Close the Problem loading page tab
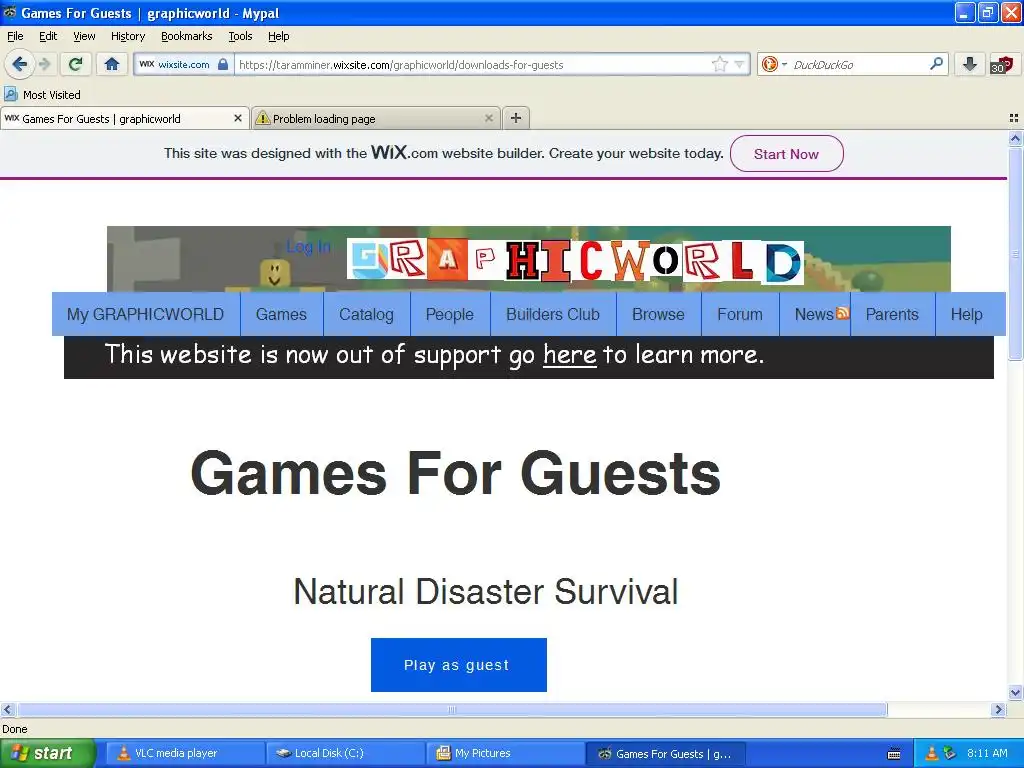Viewport: 1024px width, 768px height. tap(488, 118)
